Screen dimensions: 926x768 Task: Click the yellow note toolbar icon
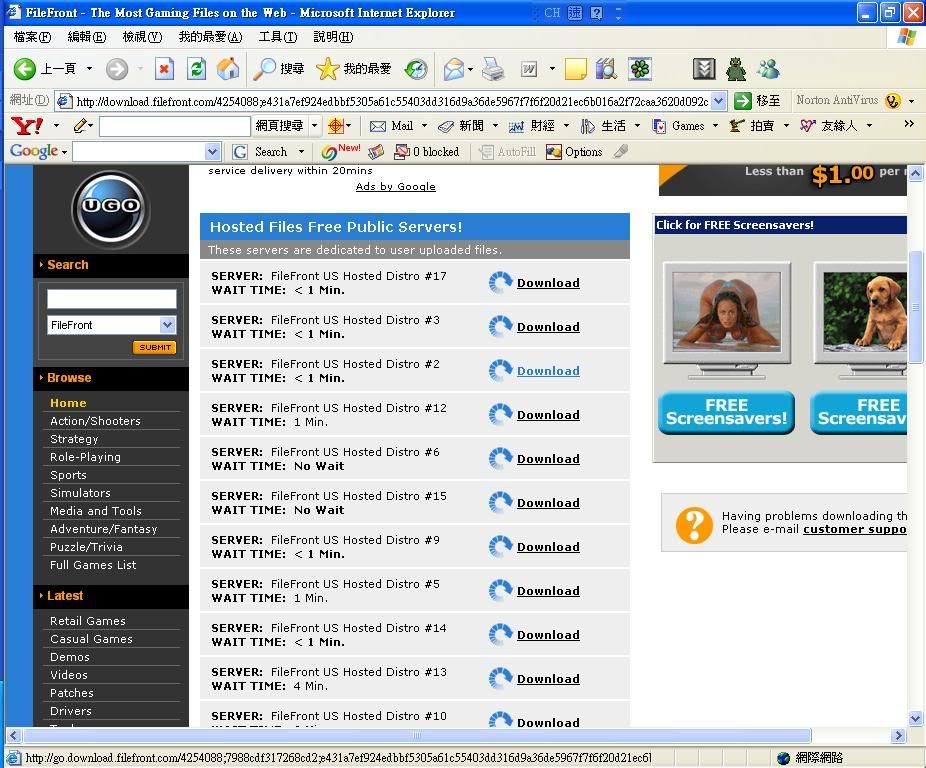[576, 69]
